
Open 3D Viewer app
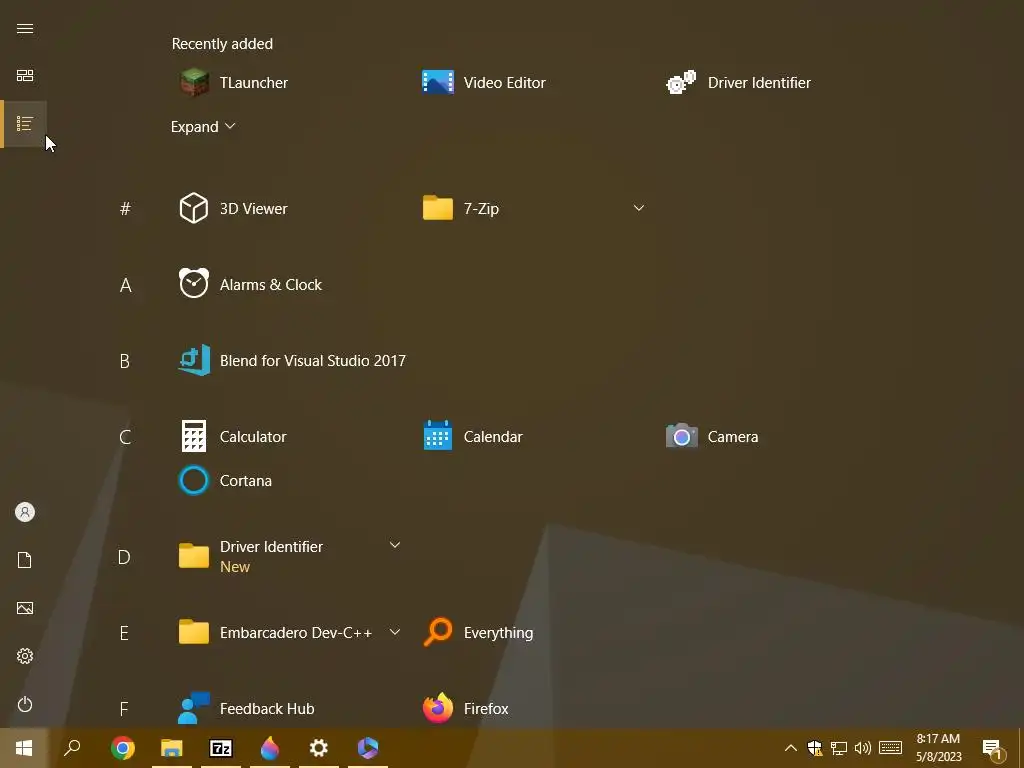point(234,208)
